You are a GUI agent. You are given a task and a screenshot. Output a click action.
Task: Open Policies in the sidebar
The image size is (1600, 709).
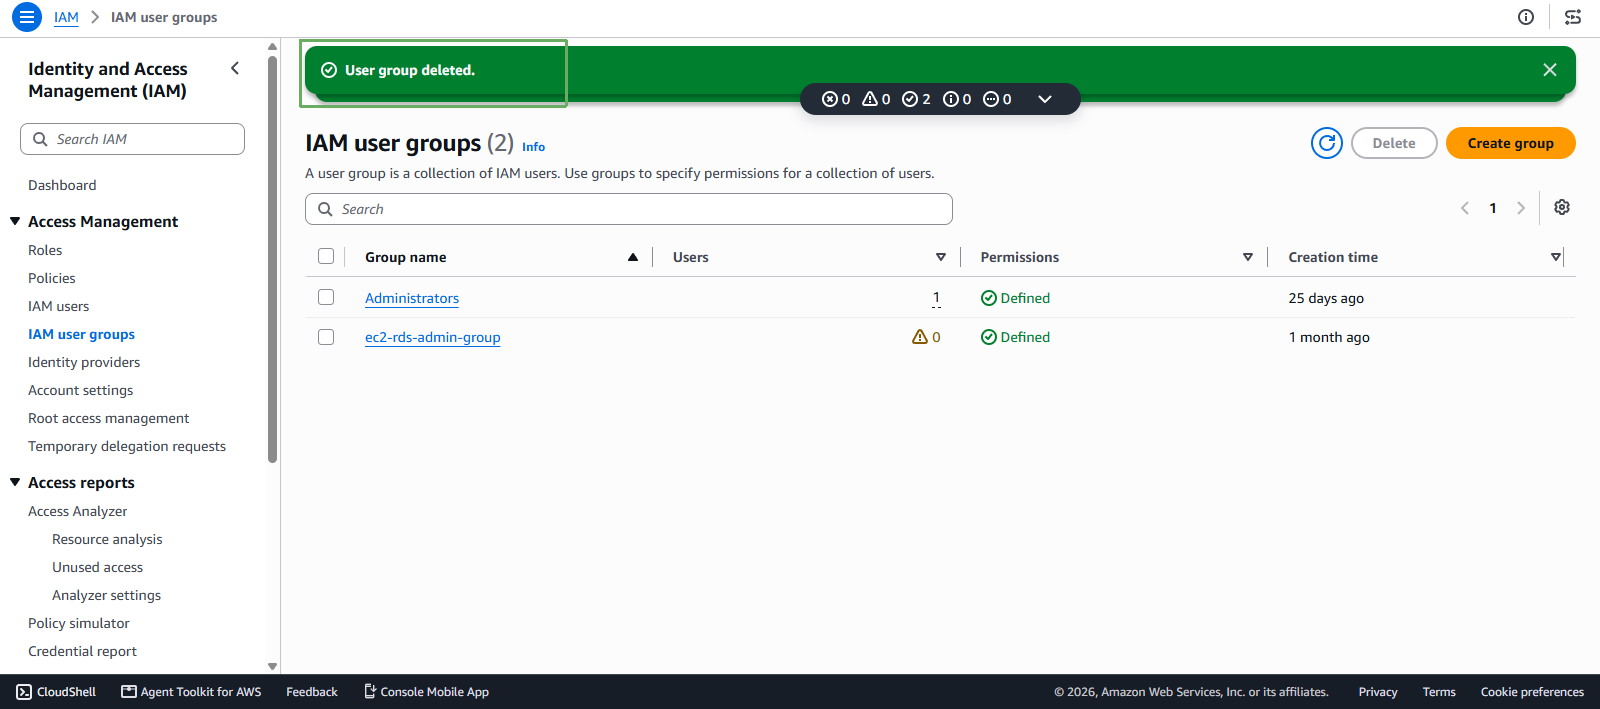click(52, 278)
